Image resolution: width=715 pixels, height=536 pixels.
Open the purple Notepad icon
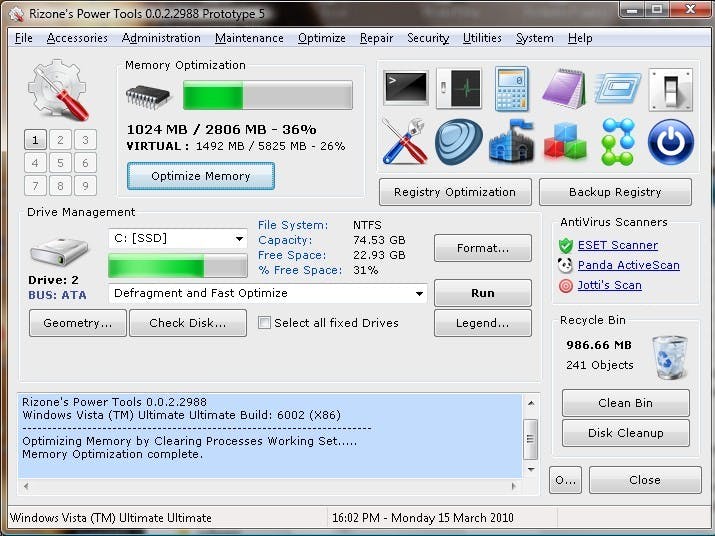[x=564, y=88]
